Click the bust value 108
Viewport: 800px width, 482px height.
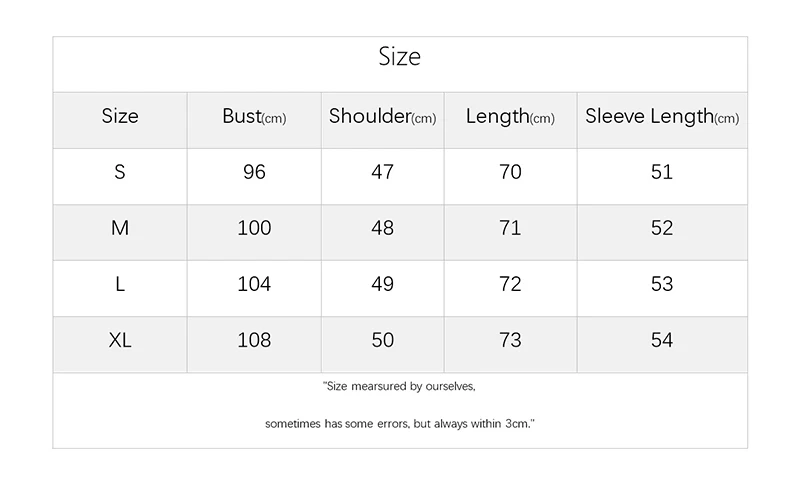pyautogui.click(x=254, y=340)
